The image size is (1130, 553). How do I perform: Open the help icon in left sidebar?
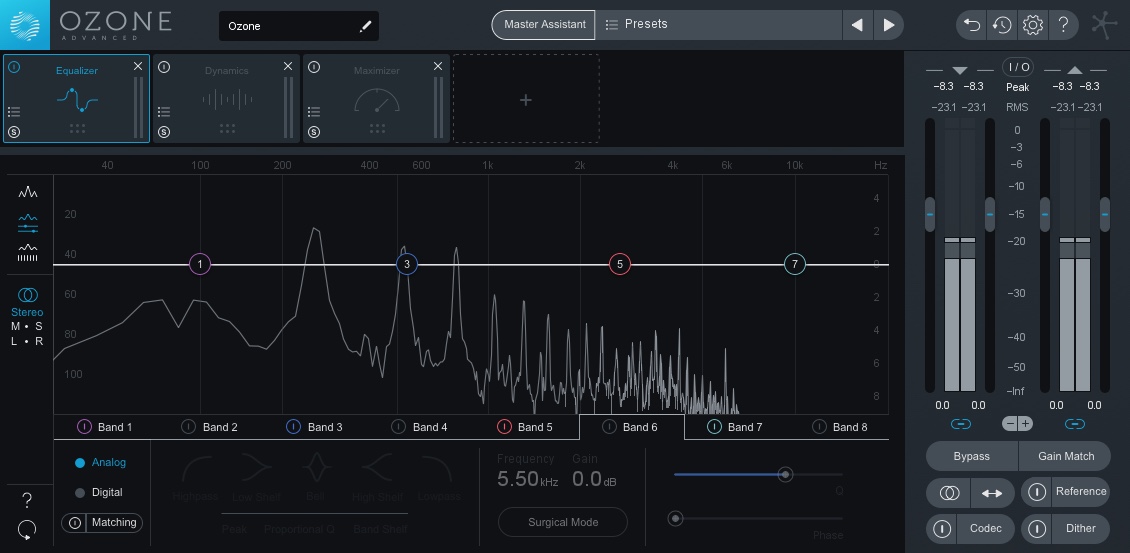click(27, 500)
